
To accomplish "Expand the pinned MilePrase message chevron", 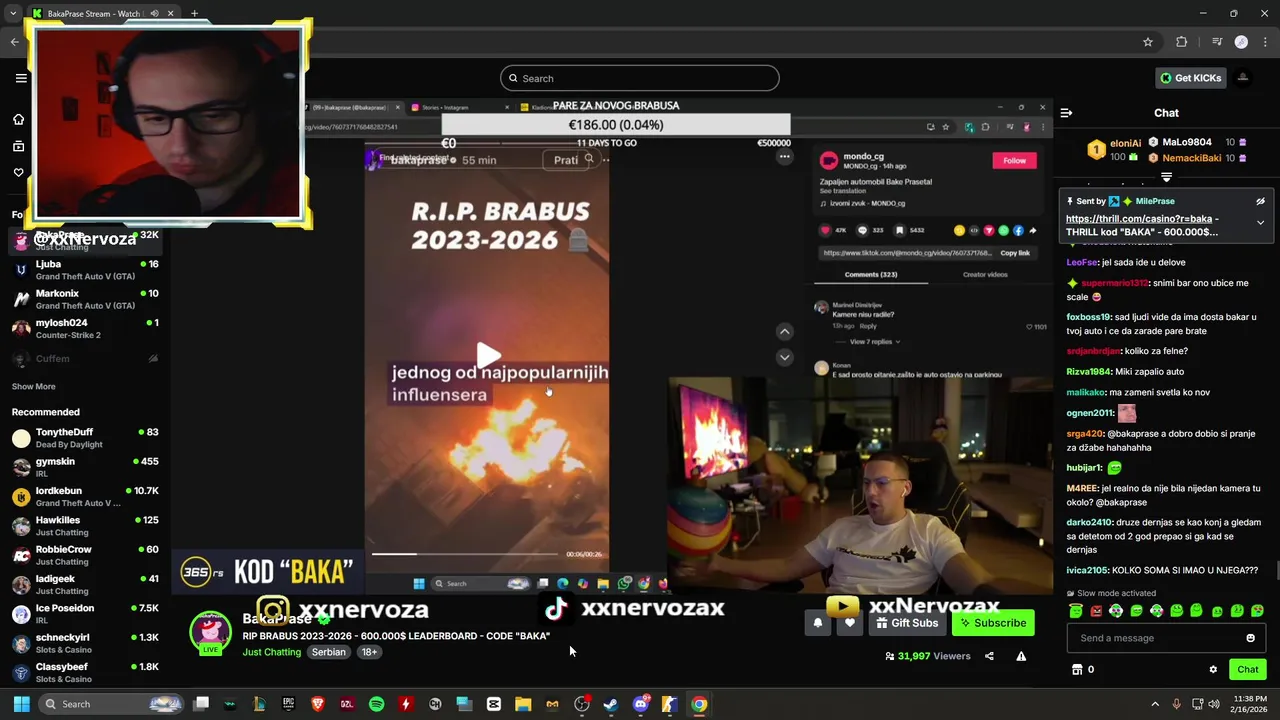I will [1260, 222].
